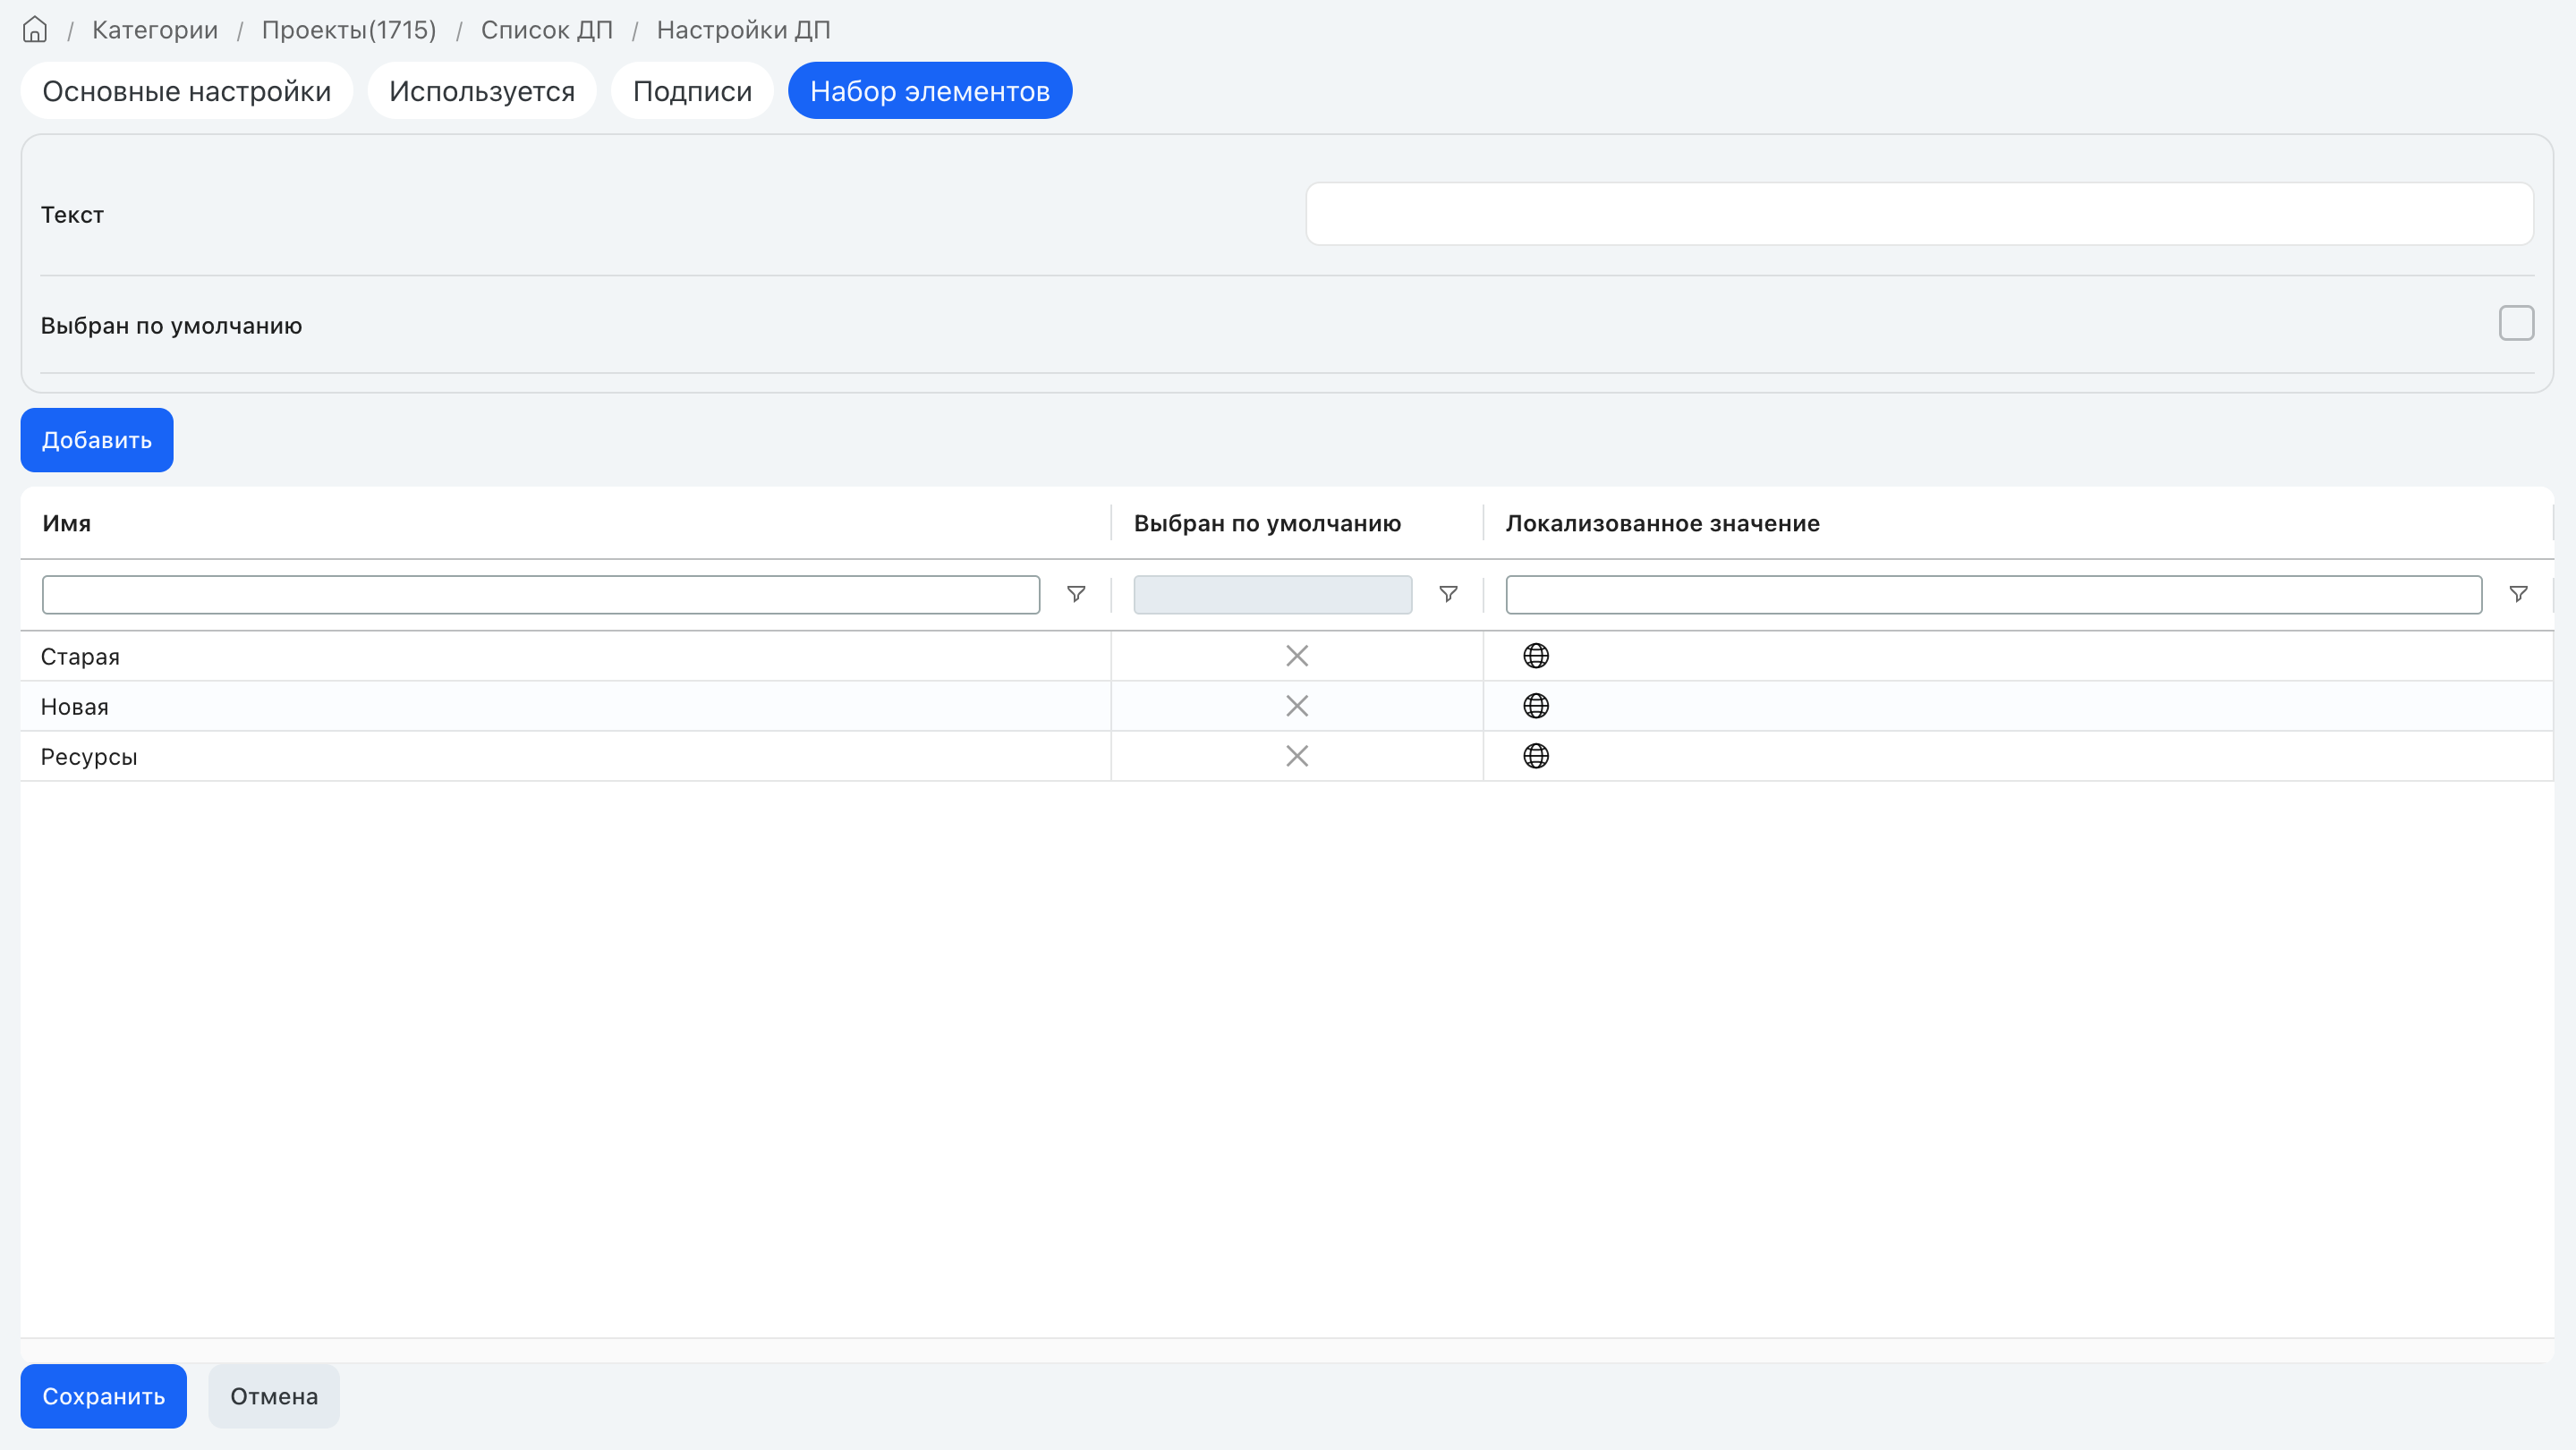The width and height of the screenshot is (2576, 1450).
Task: Sort by Локализованное значение column header
Action: click(x=1663, y=523)
